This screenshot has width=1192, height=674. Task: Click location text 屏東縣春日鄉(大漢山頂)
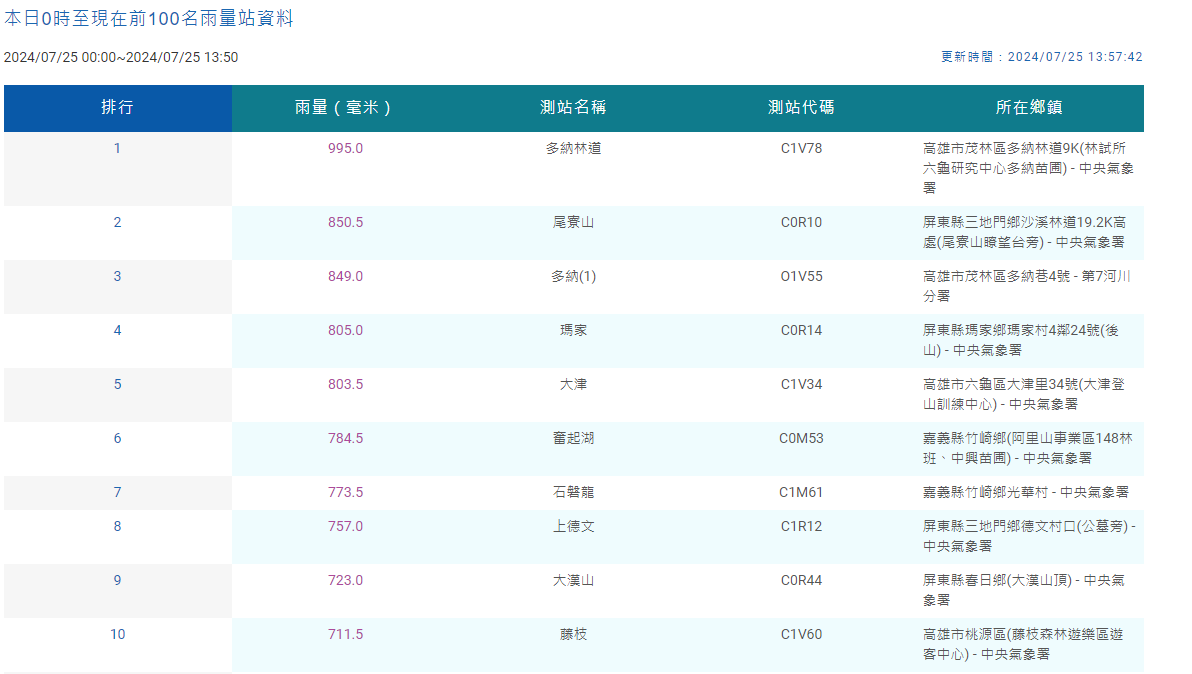(997, 581)
